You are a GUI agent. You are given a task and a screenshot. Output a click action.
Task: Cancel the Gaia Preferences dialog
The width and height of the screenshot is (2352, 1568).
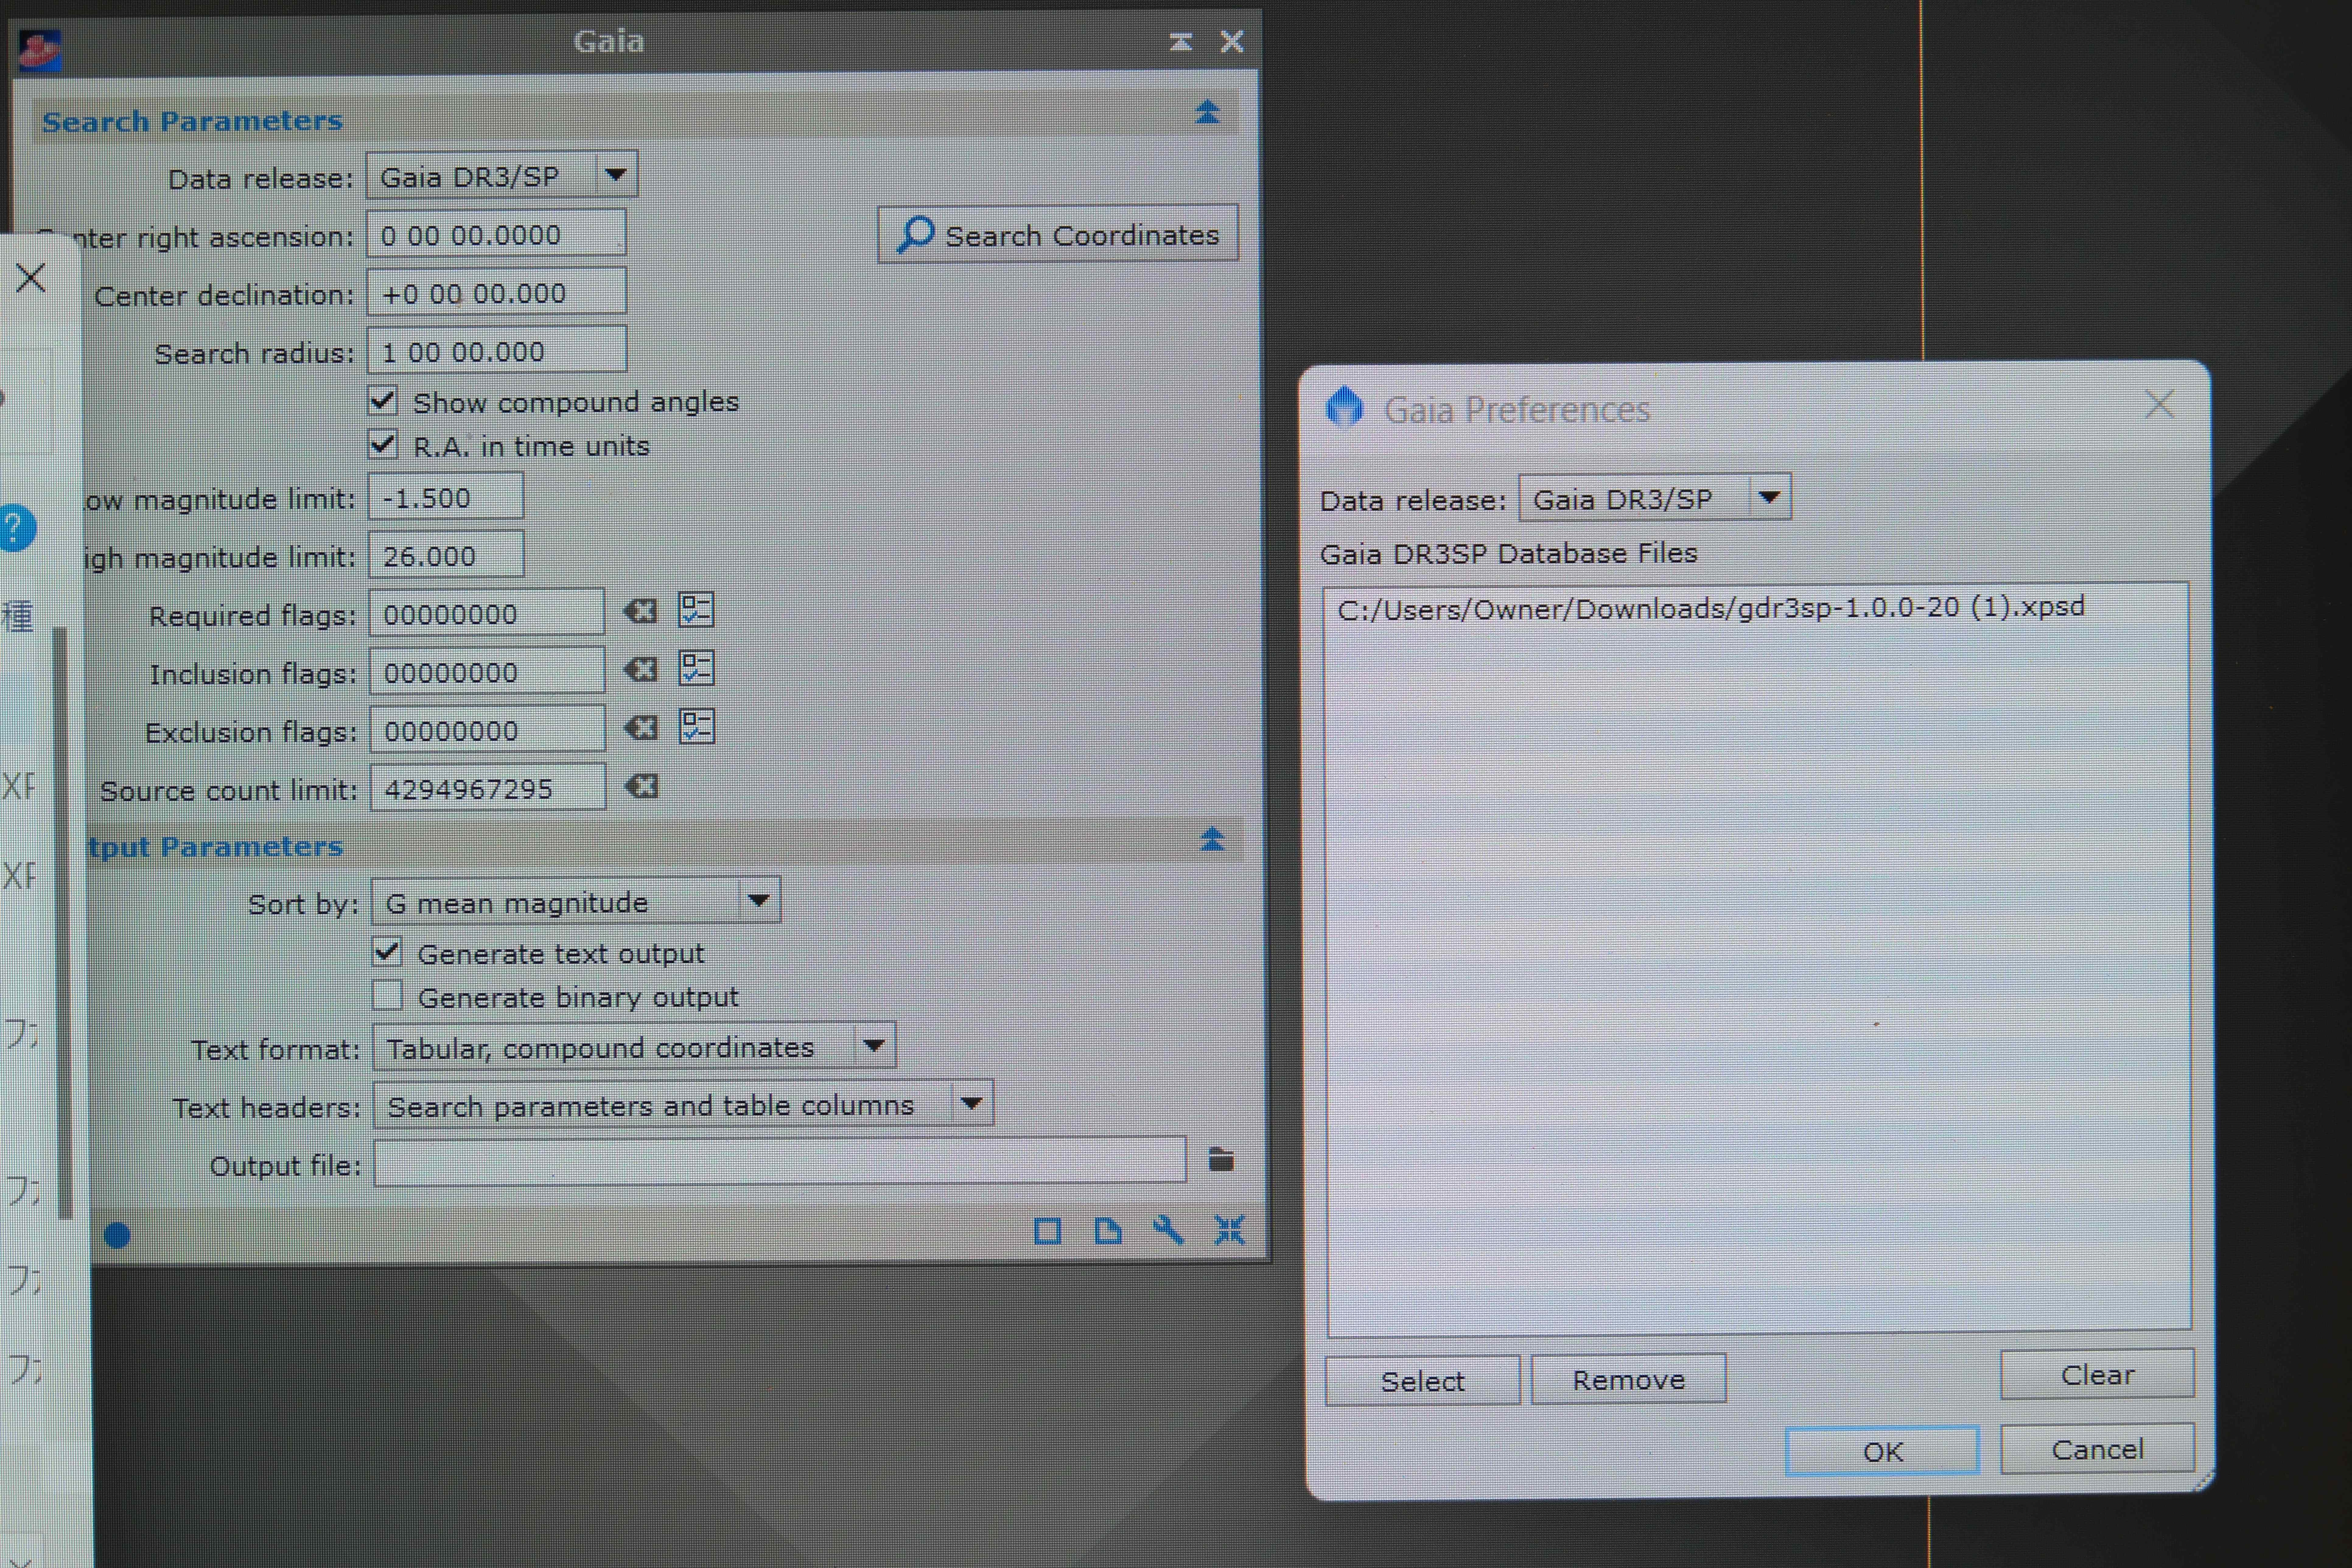(2097, 1449)
